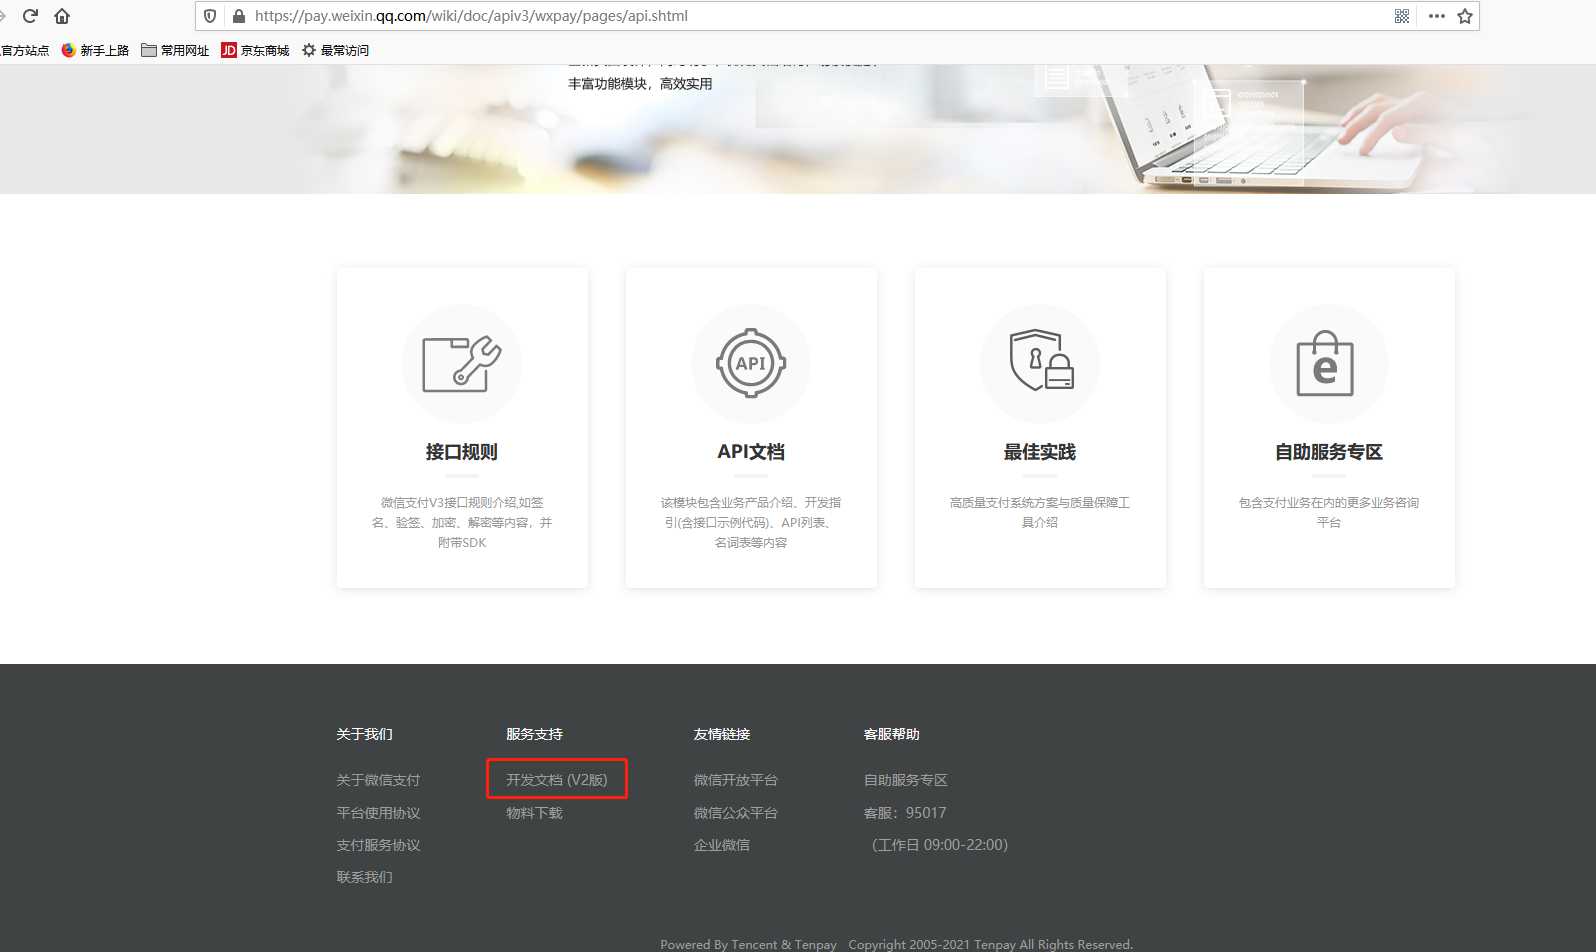The width and height of the screenshot is (1596, 952).
Task: Click the API文档 gear icon
Action: pyautogui.click(x=751, y=364)
